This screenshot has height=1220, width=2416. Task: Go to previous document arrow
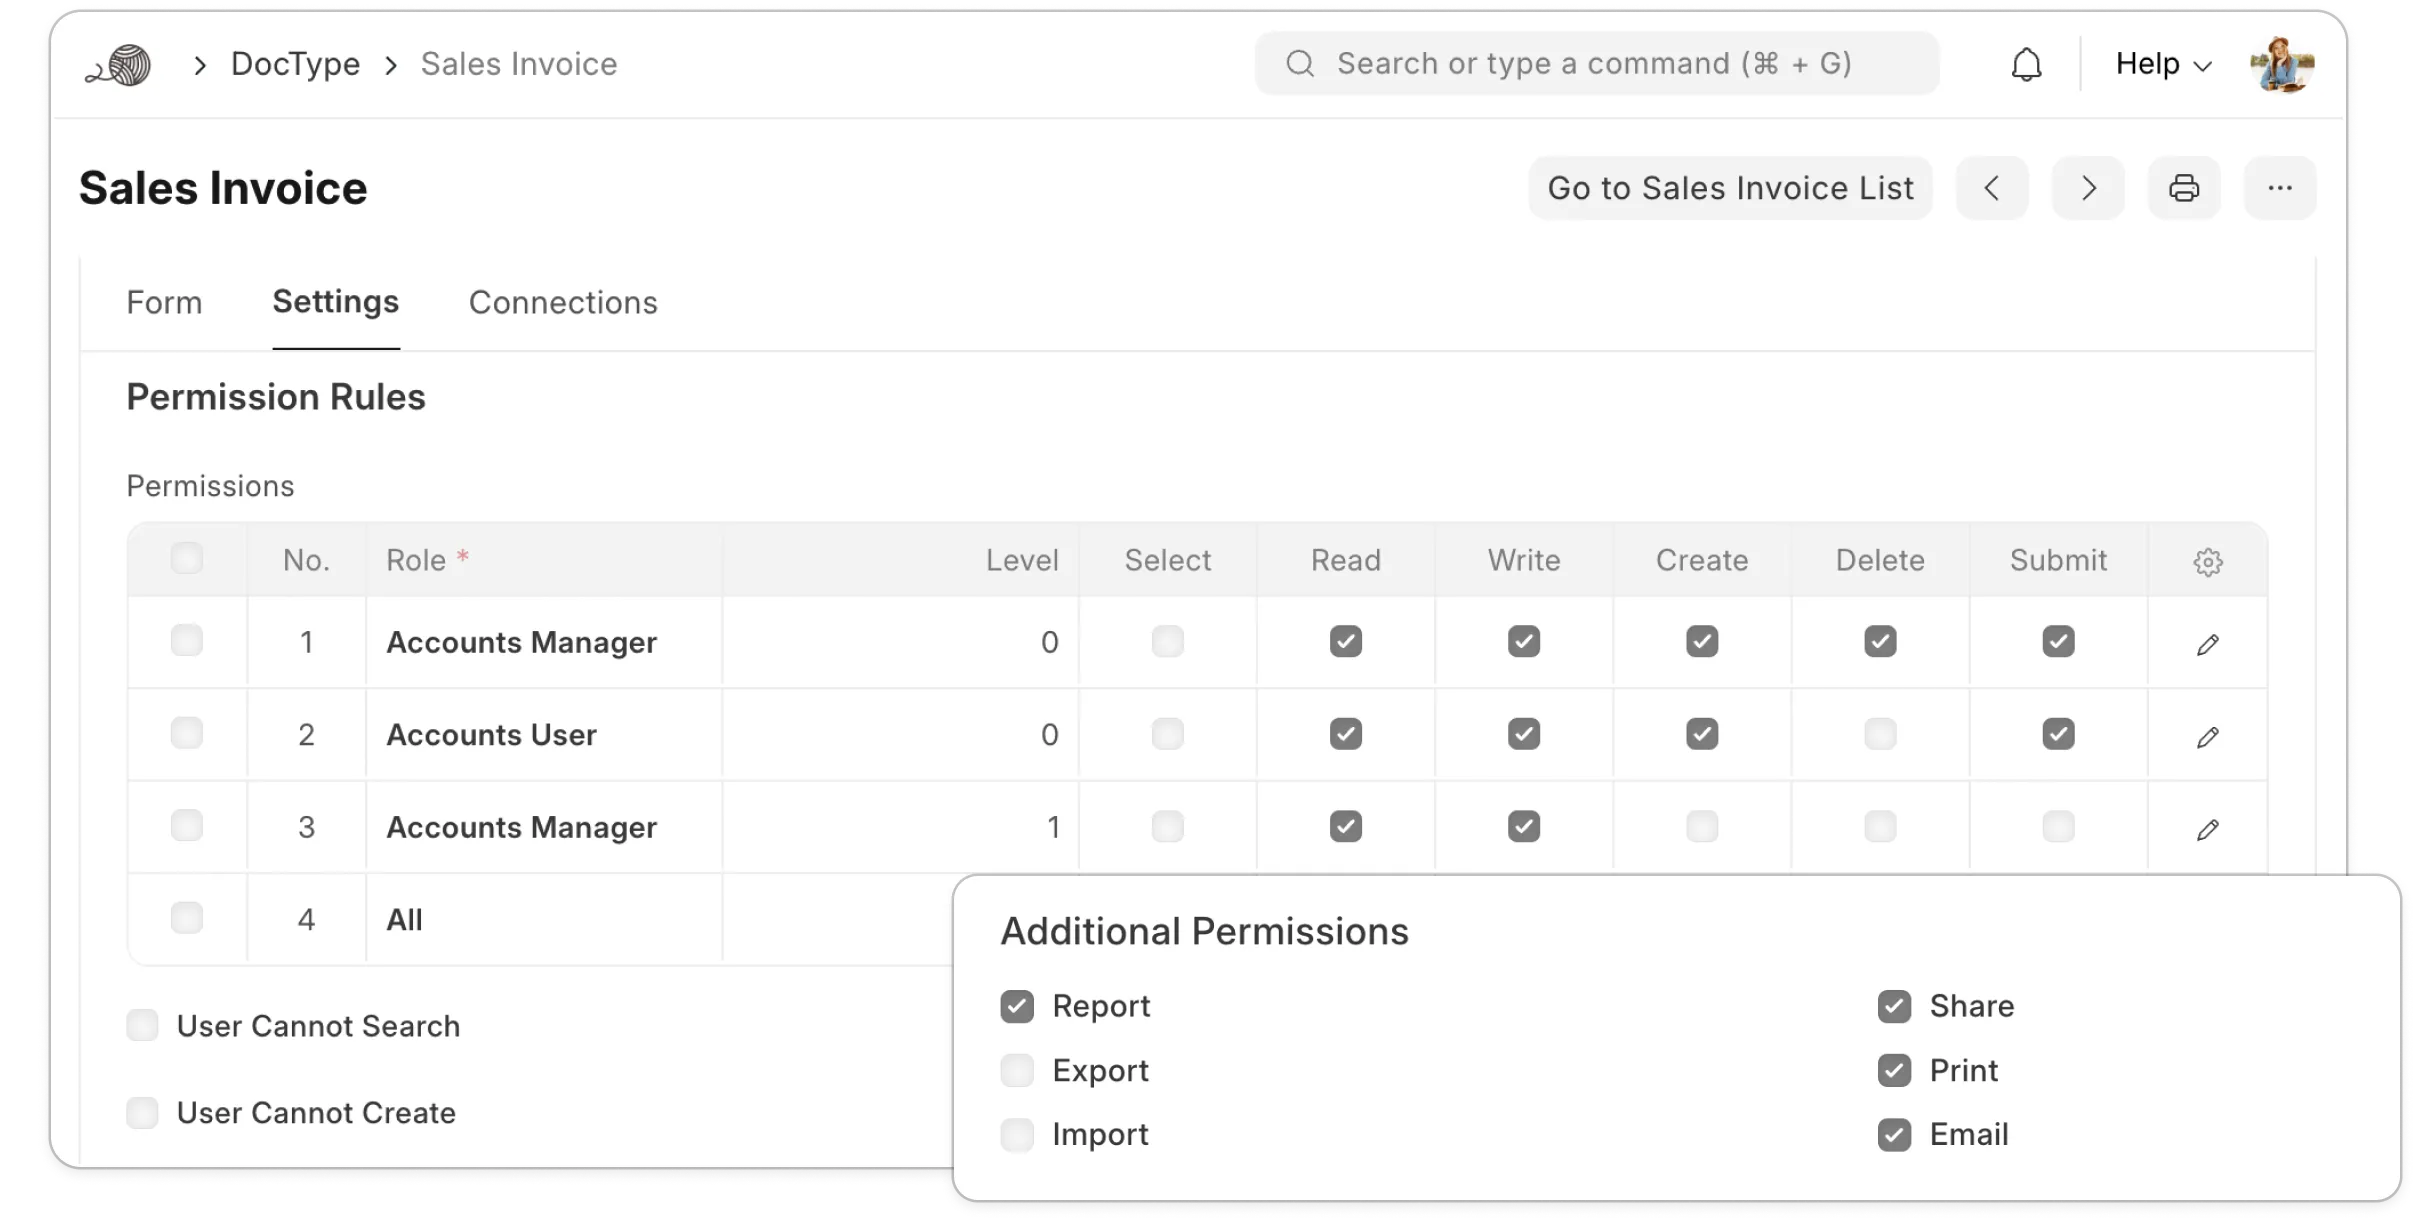[1992, 188]
